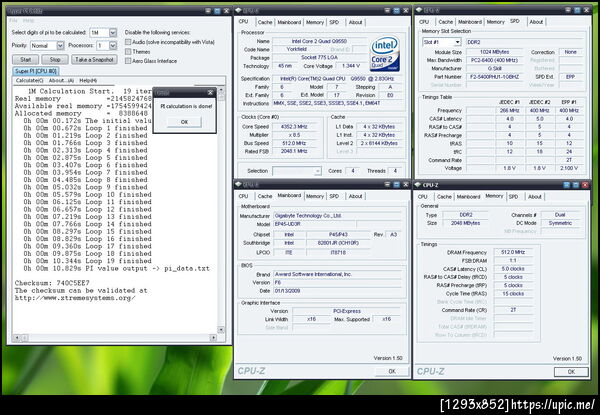Click the Checksum: 740C5EE7 line

(x=52, y=283)
